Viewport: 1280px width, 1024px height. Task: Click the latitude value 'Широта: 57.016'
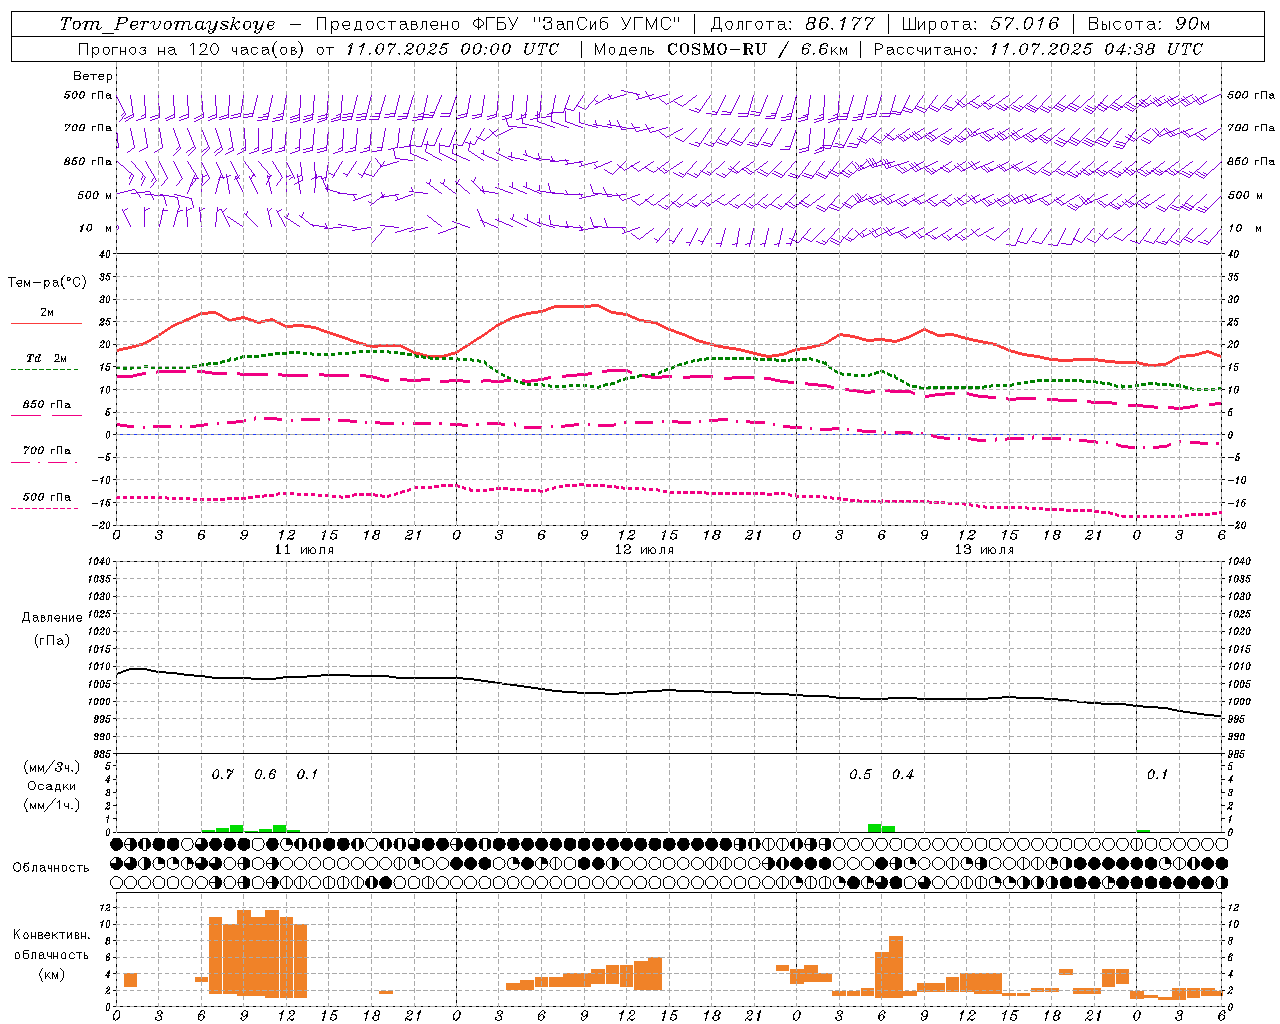point(980,24)
